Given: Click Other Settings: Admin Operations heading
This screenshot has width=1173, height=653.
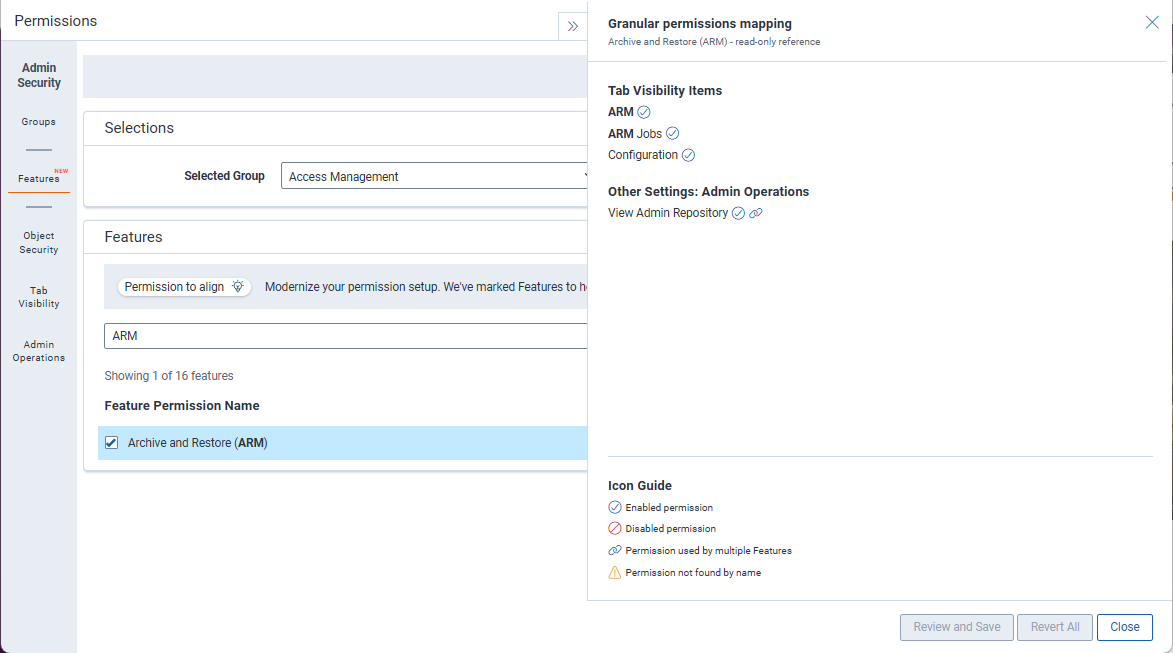Looking at the screenshot, I should (x=708, y=191).
